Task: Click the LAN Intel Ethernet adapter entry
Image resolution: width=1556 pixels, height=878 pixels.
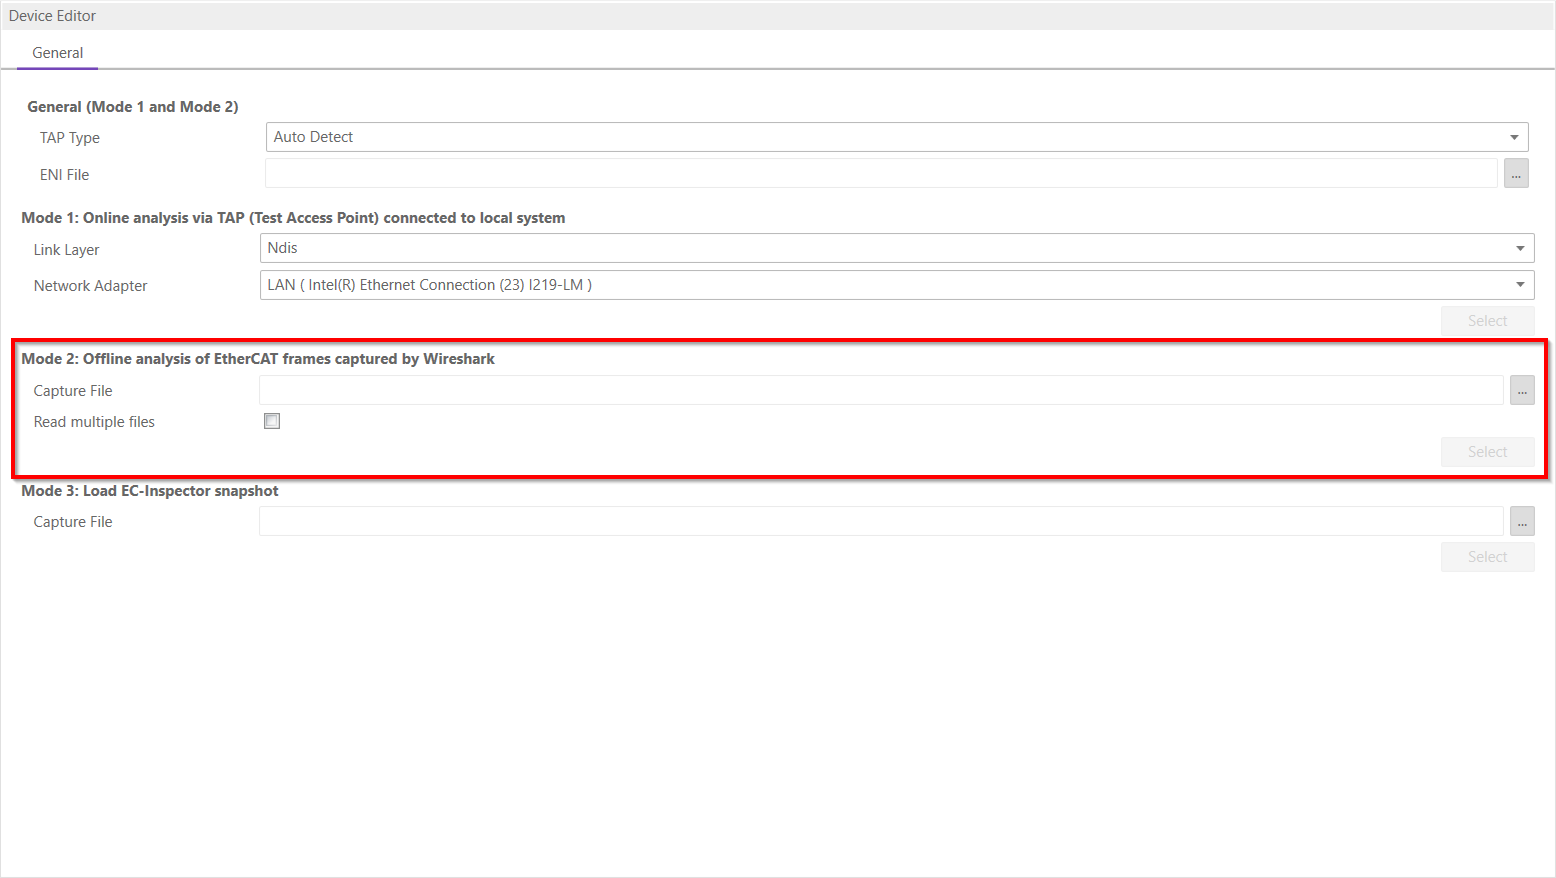Action: (428, 284)
